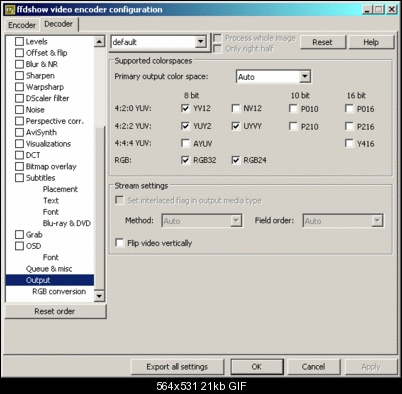This screenshot has width=402, height=394.
Task: Click Export all settings
Action: tap(177, 367)
